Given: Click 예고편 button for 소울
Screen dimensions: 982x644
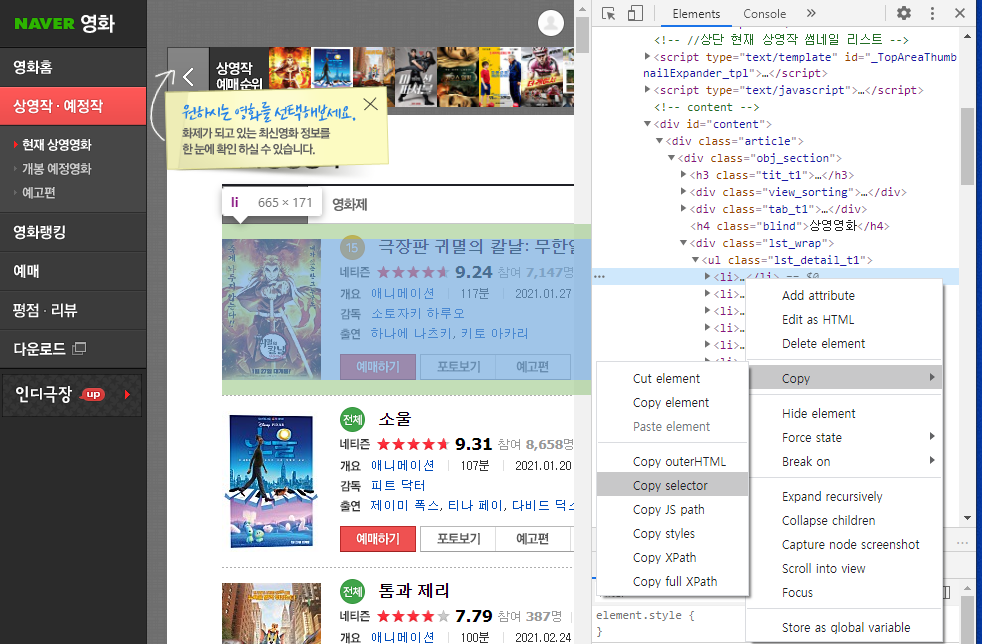Looking at the screenshot, I should [532, 539].
